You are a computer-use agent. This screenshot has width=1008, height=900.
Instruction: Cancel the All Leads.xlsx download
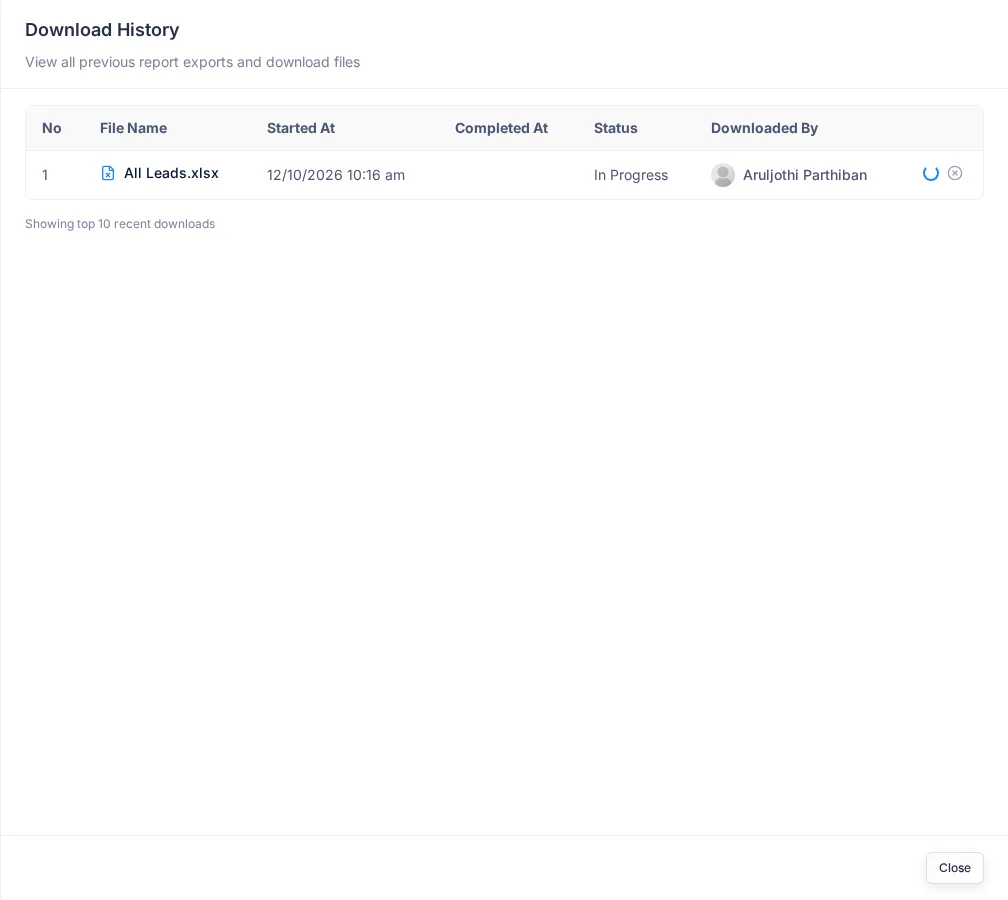(x=955, y=173)
